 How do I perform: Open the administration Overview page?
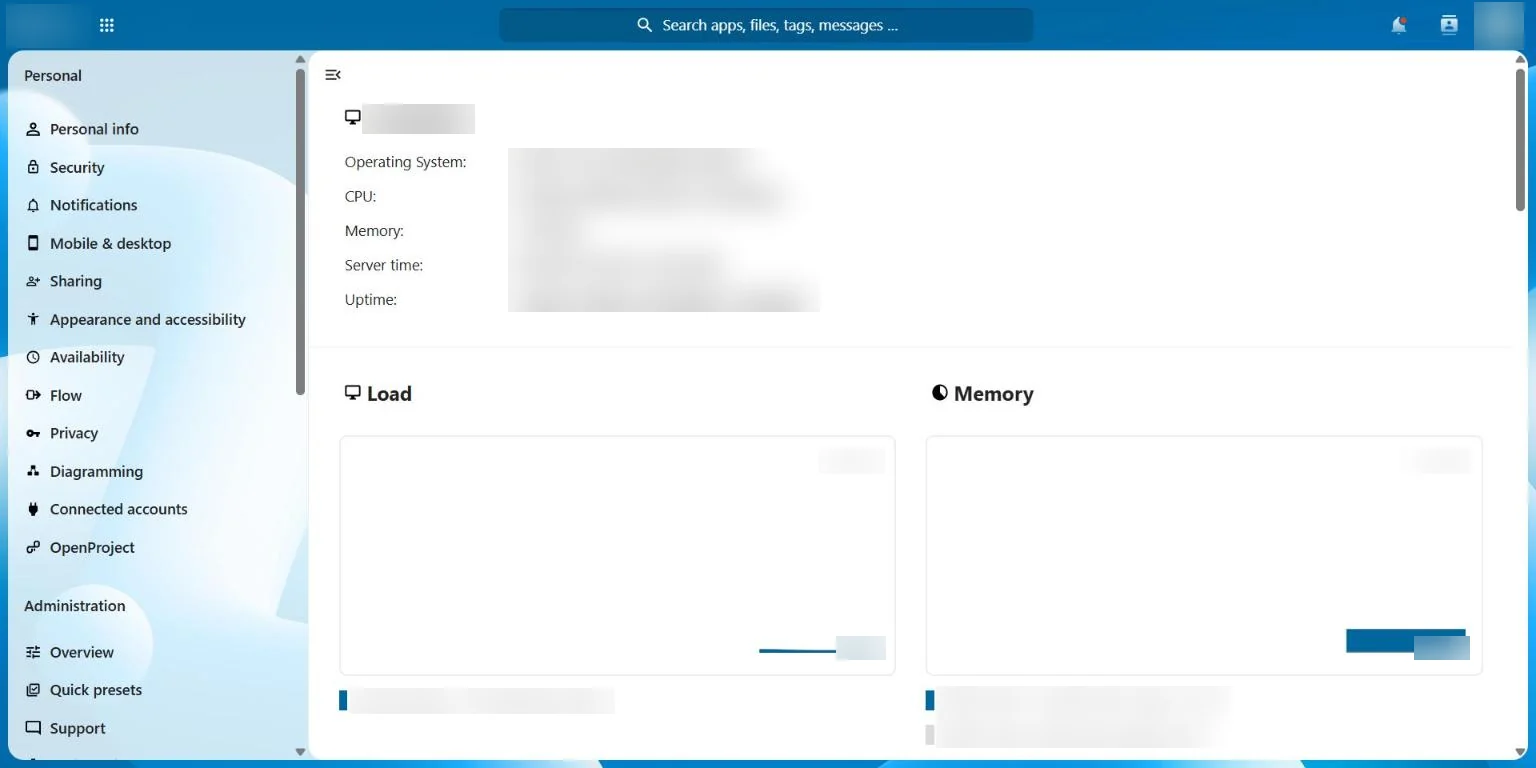[x=154, y=652]
